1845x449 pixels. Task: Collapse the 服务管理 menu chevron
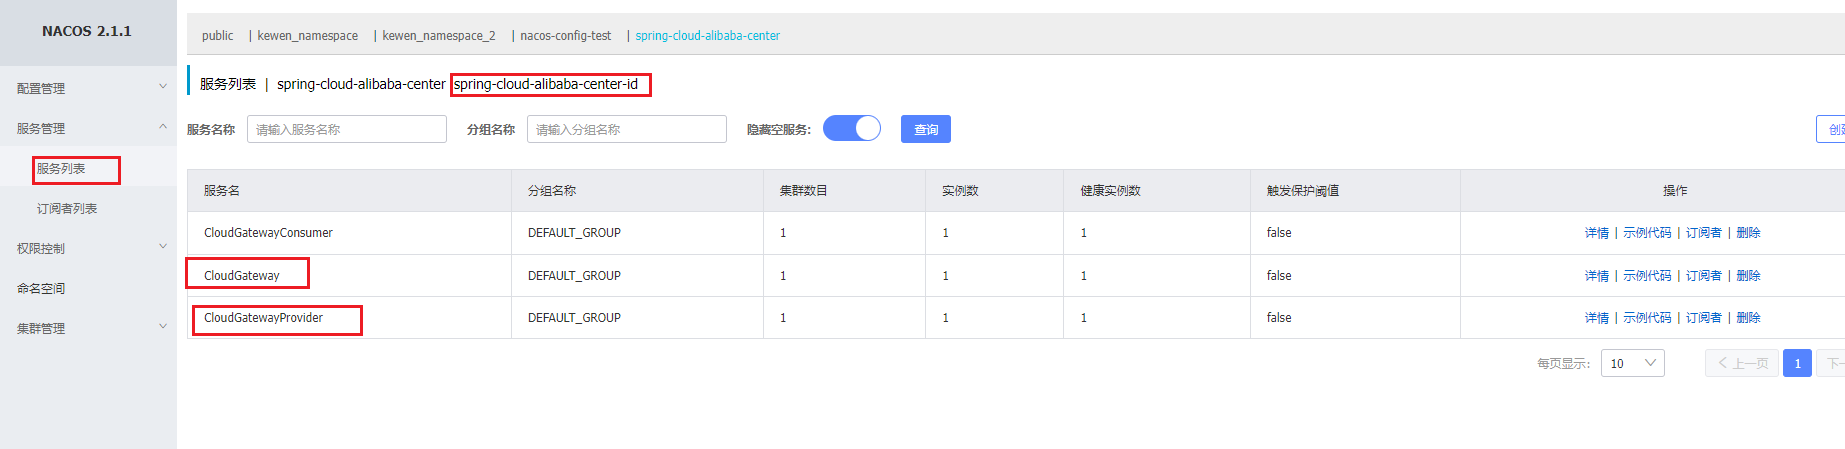pyautogui.click(x=163, y=127)
